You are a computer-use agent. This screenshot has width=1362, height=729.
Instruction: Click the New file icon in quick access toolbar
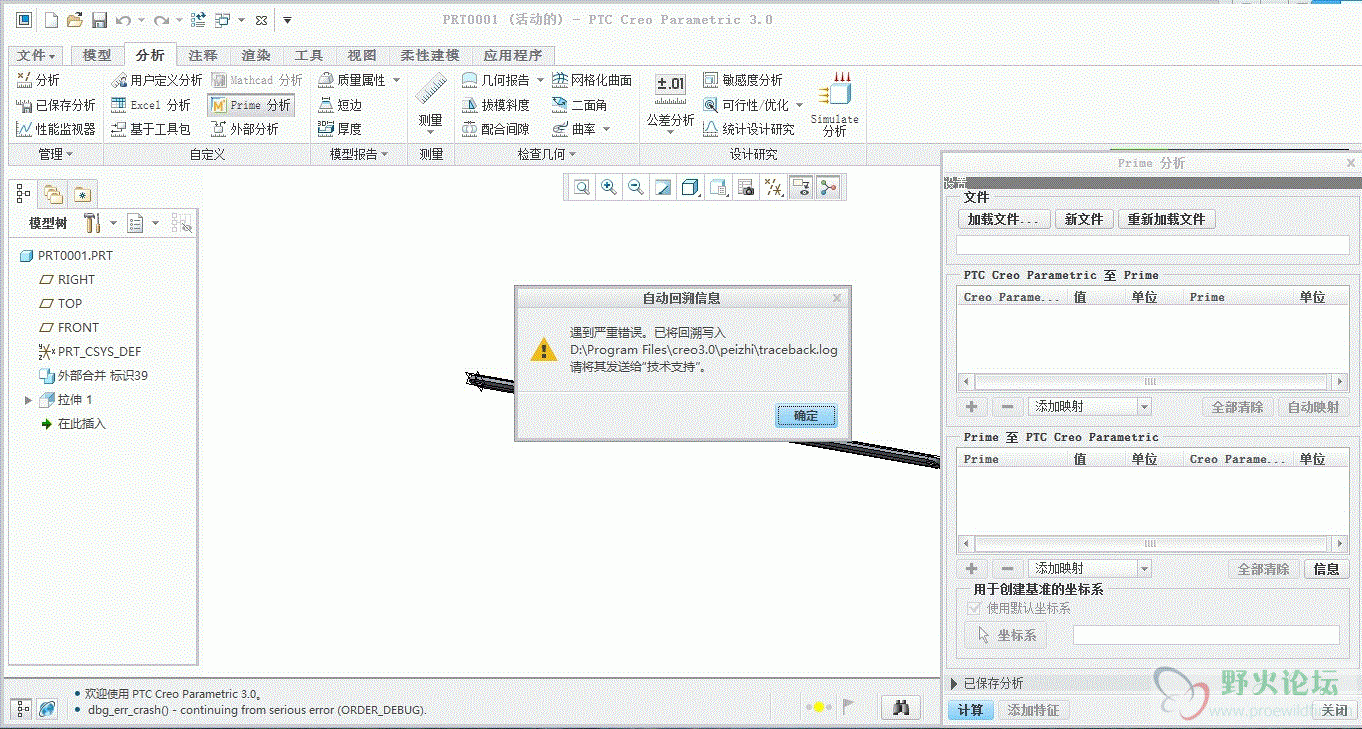click(x=51, y=19)
